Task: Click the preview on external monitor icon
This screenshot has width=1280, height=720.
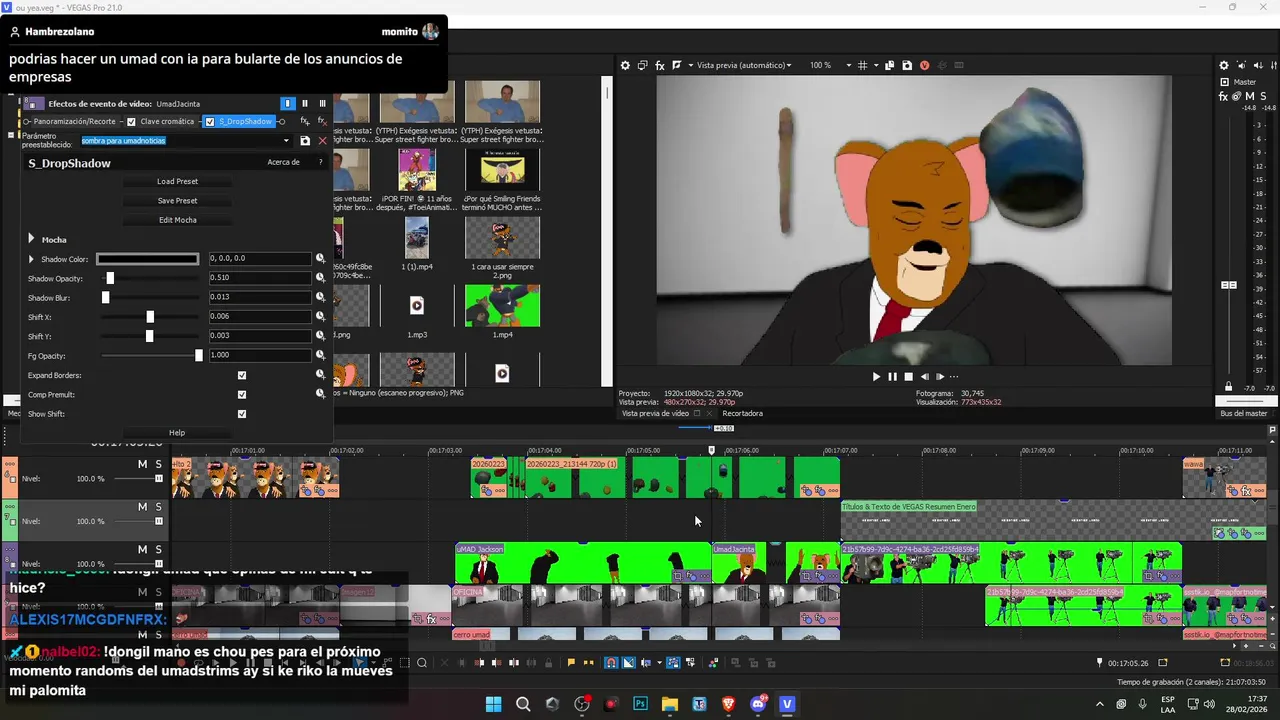Action: pos(643,65)
